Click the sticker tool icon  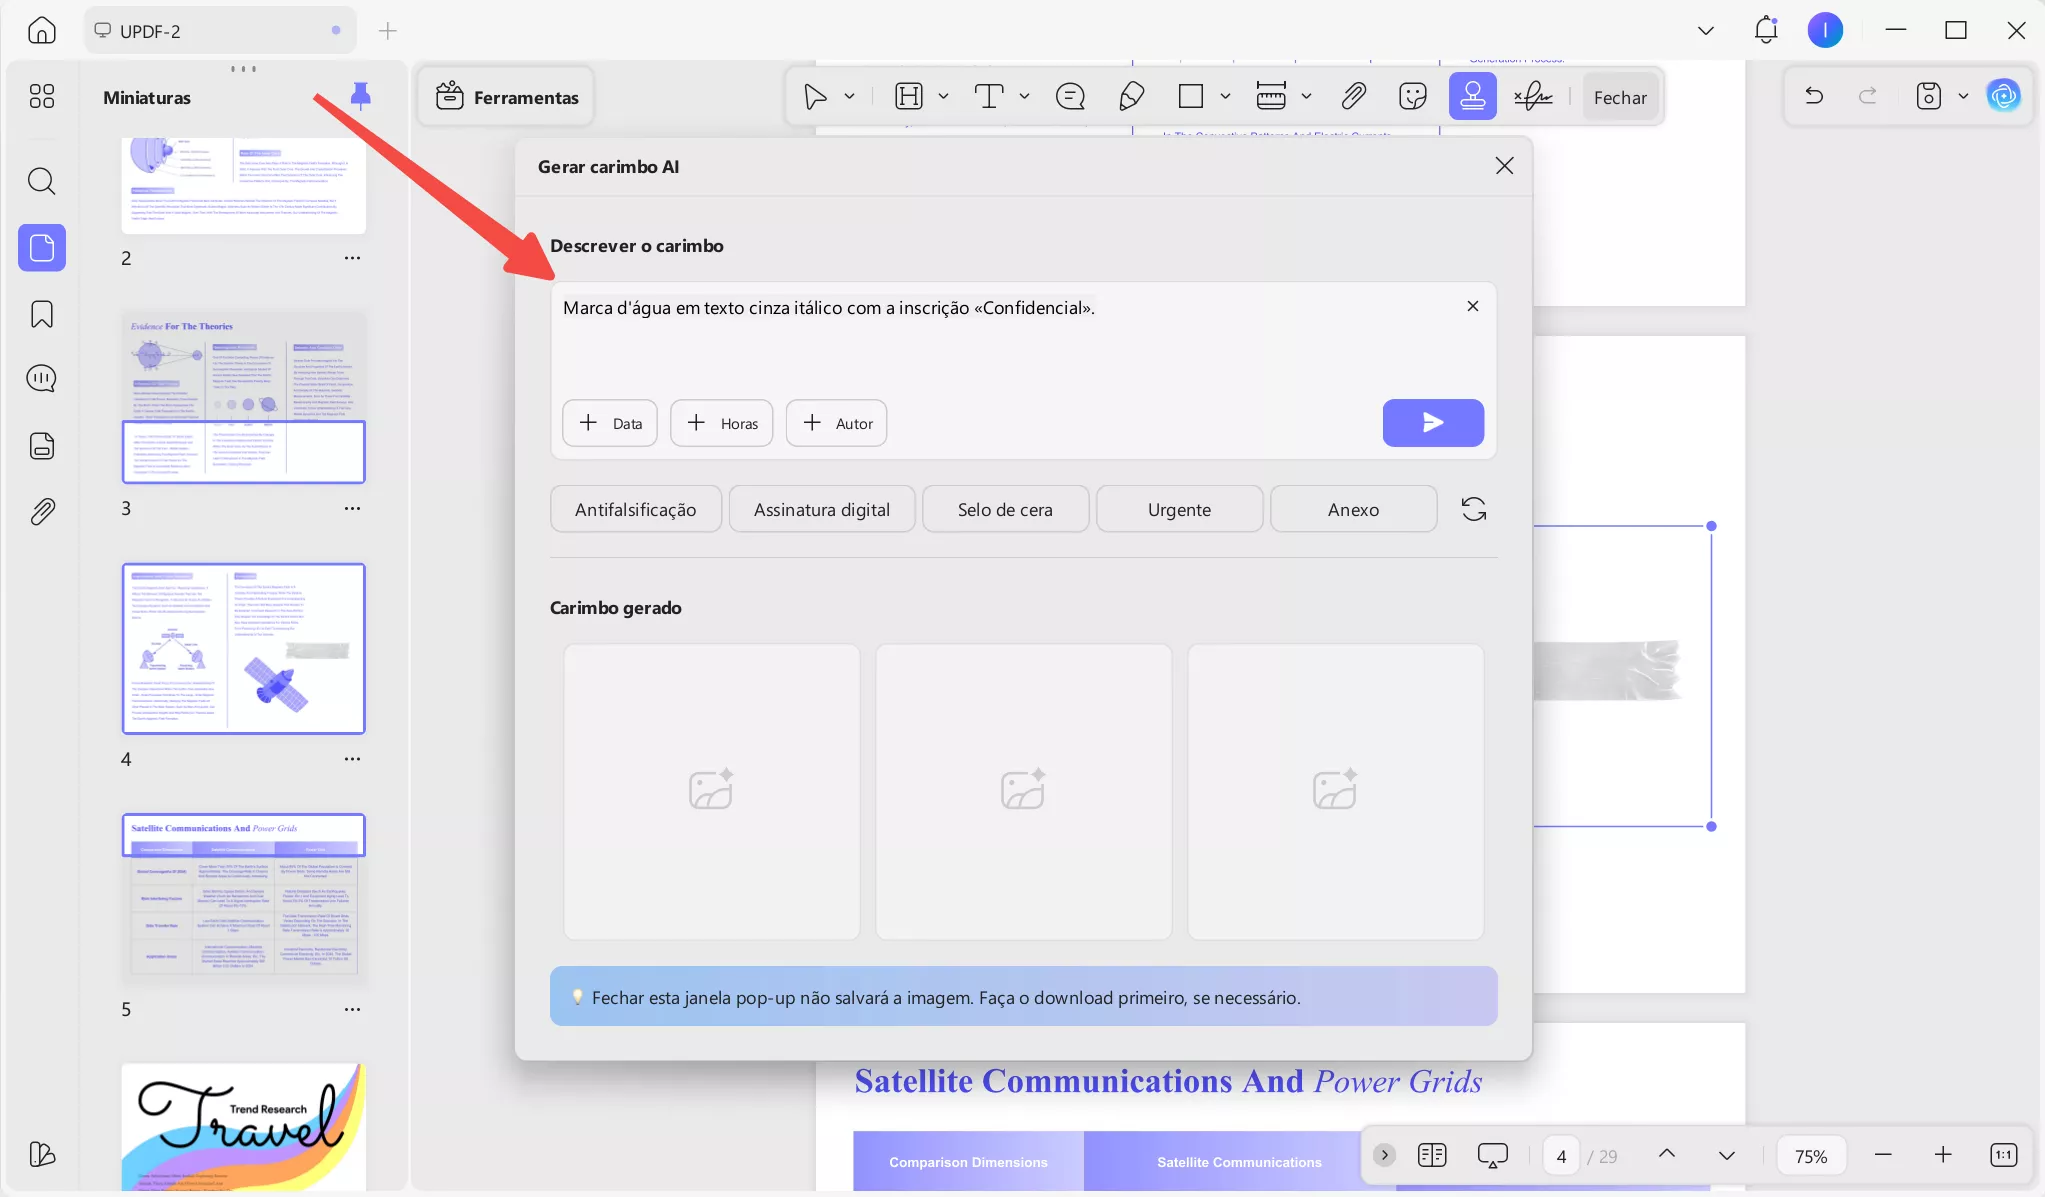coord(1412,97)
